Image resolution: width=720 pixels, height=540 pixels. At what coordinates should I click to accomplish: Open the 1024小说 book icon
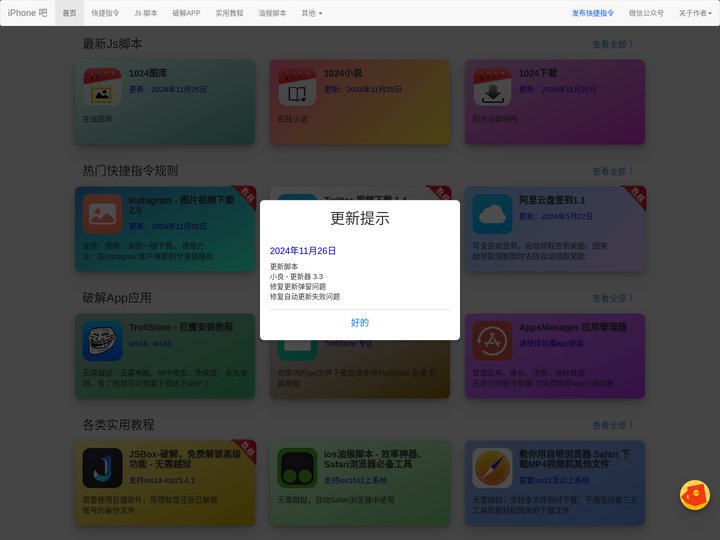(297, 87)
